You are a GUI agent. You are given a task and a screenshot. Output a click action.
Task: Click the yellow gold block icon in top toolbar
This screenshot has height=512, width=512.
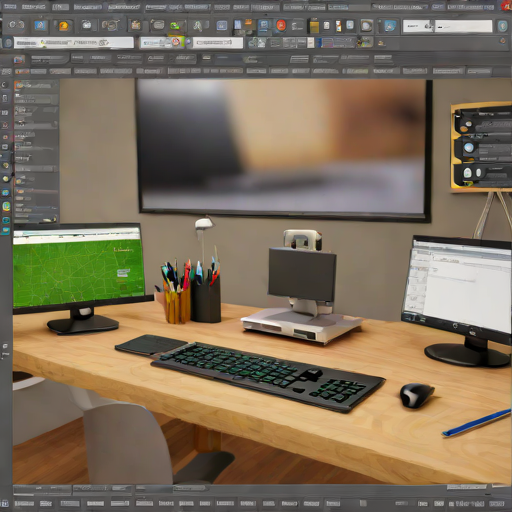click(314, 26)
